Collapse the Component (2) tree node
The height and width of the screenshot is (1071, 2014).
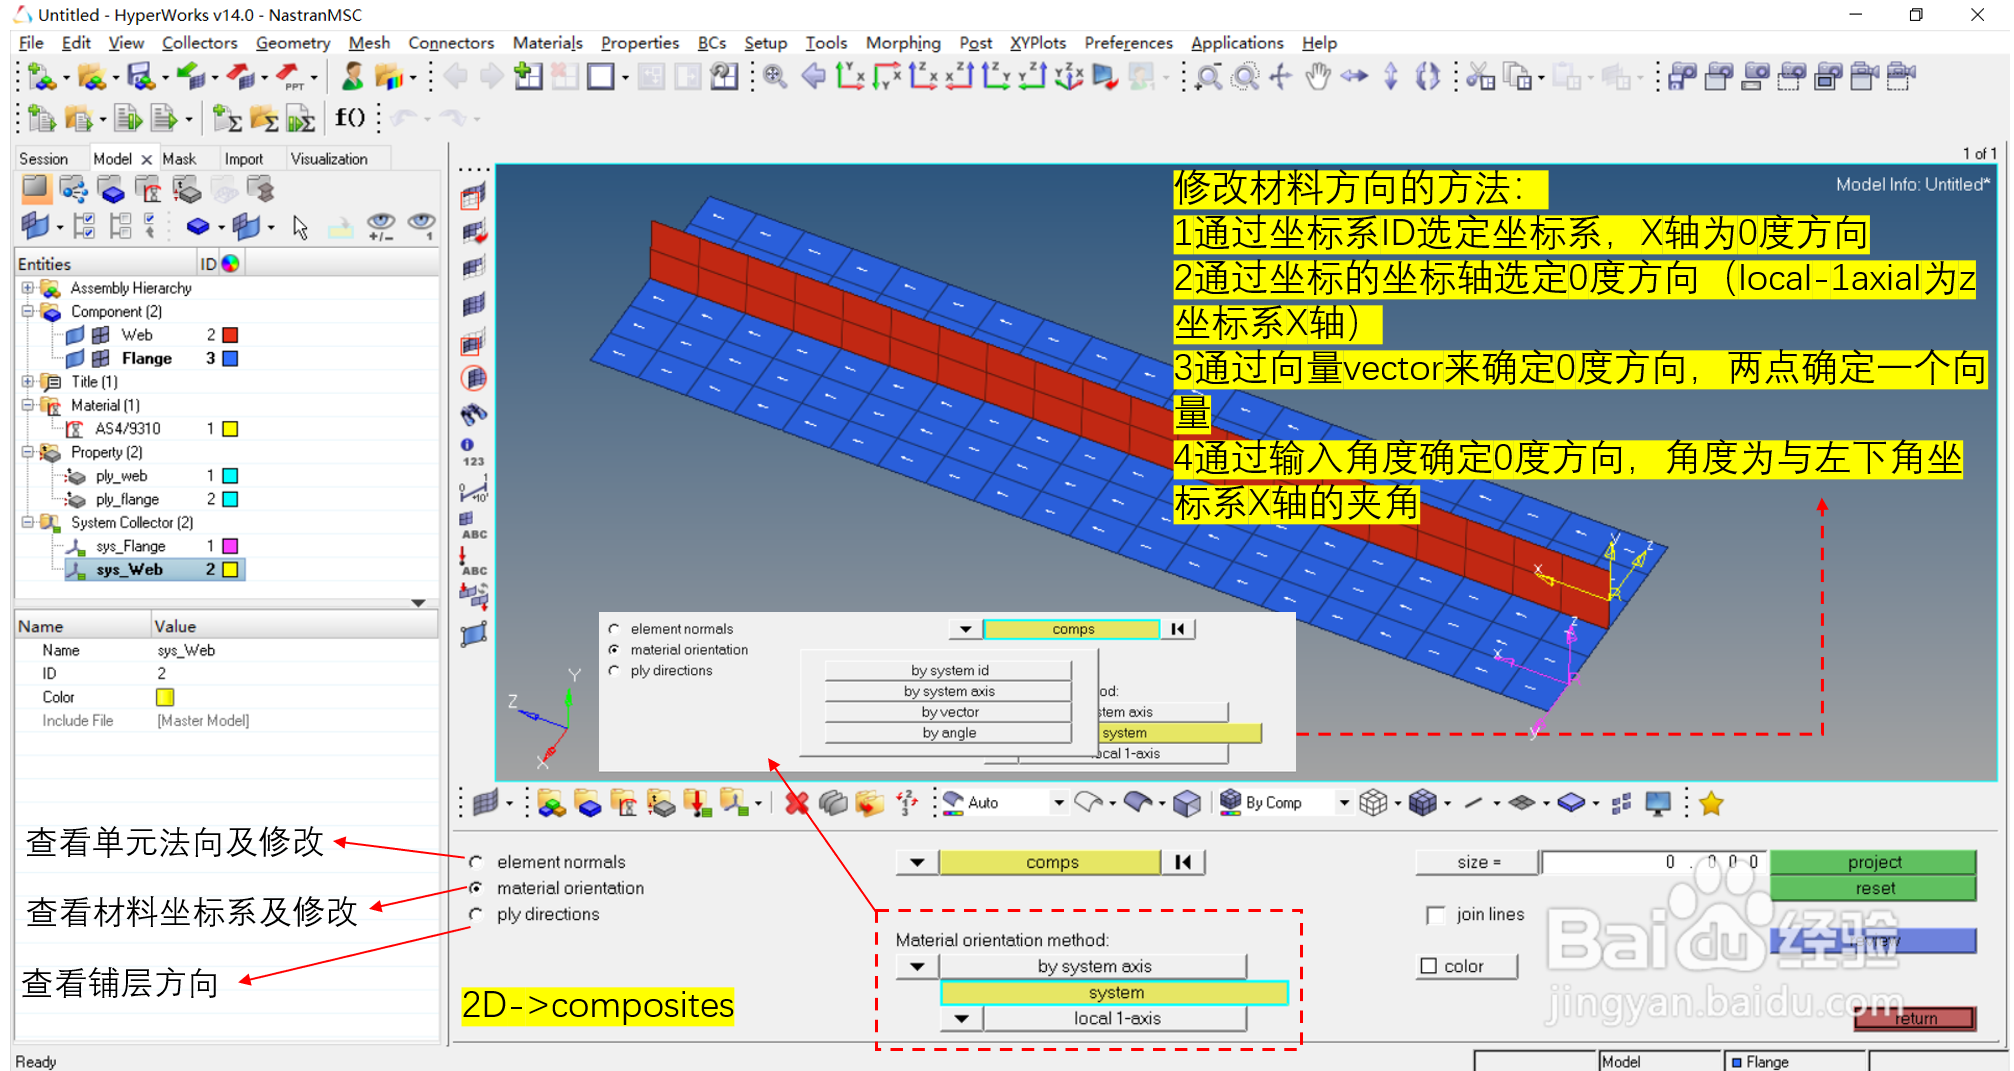(28, 311)
